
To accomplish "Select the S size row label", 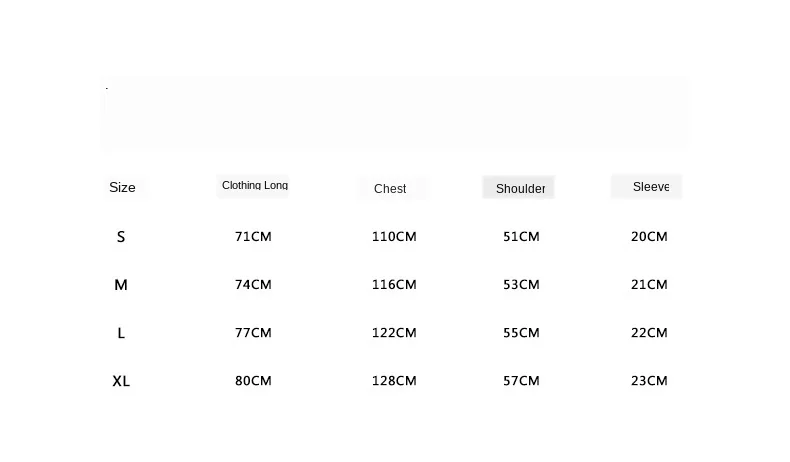I will [x=121, y=237].
